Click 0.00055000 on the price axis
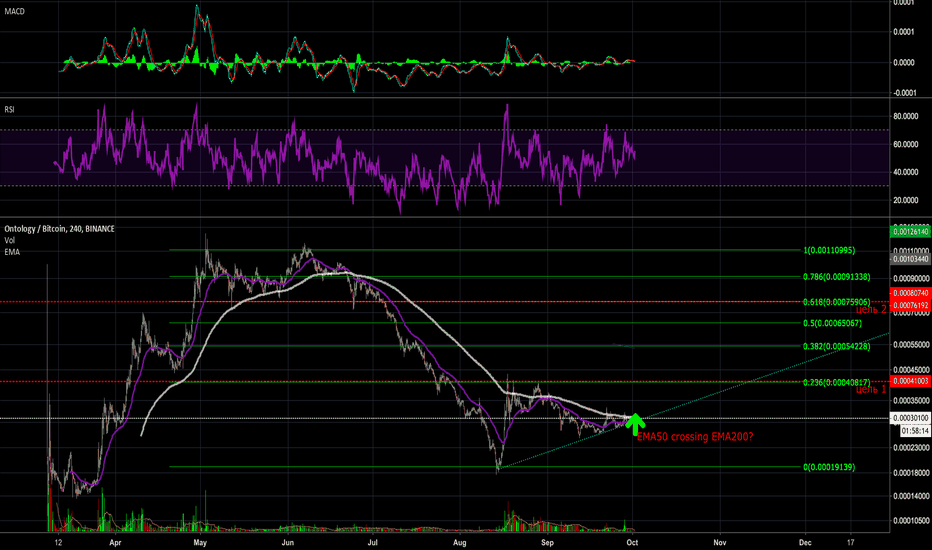Screen dimensions: 932x550 tap(911, 345)
